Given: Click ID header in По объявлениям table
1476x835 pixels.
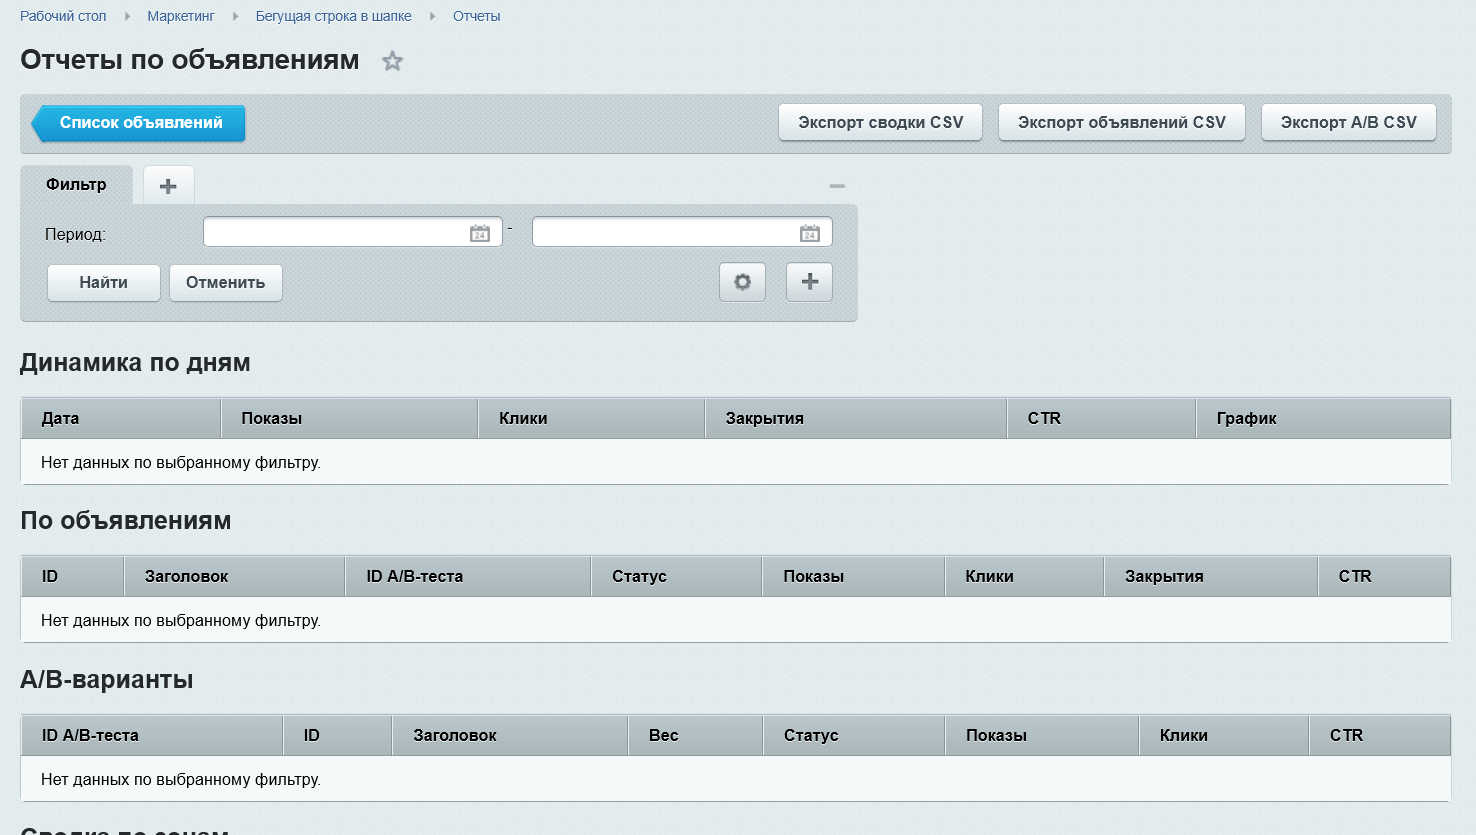Looking at the screenshot, I should coord(73,576).
